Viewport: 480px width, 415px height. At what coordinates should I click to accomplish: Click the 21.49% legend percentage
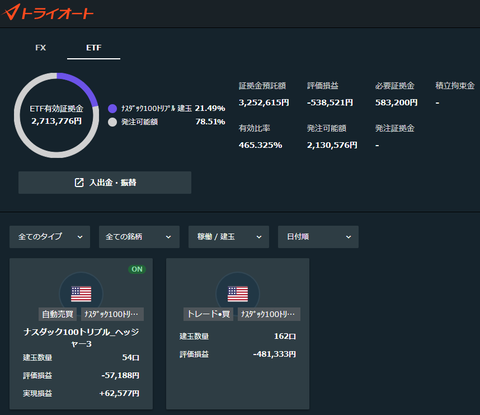point(210,108)
